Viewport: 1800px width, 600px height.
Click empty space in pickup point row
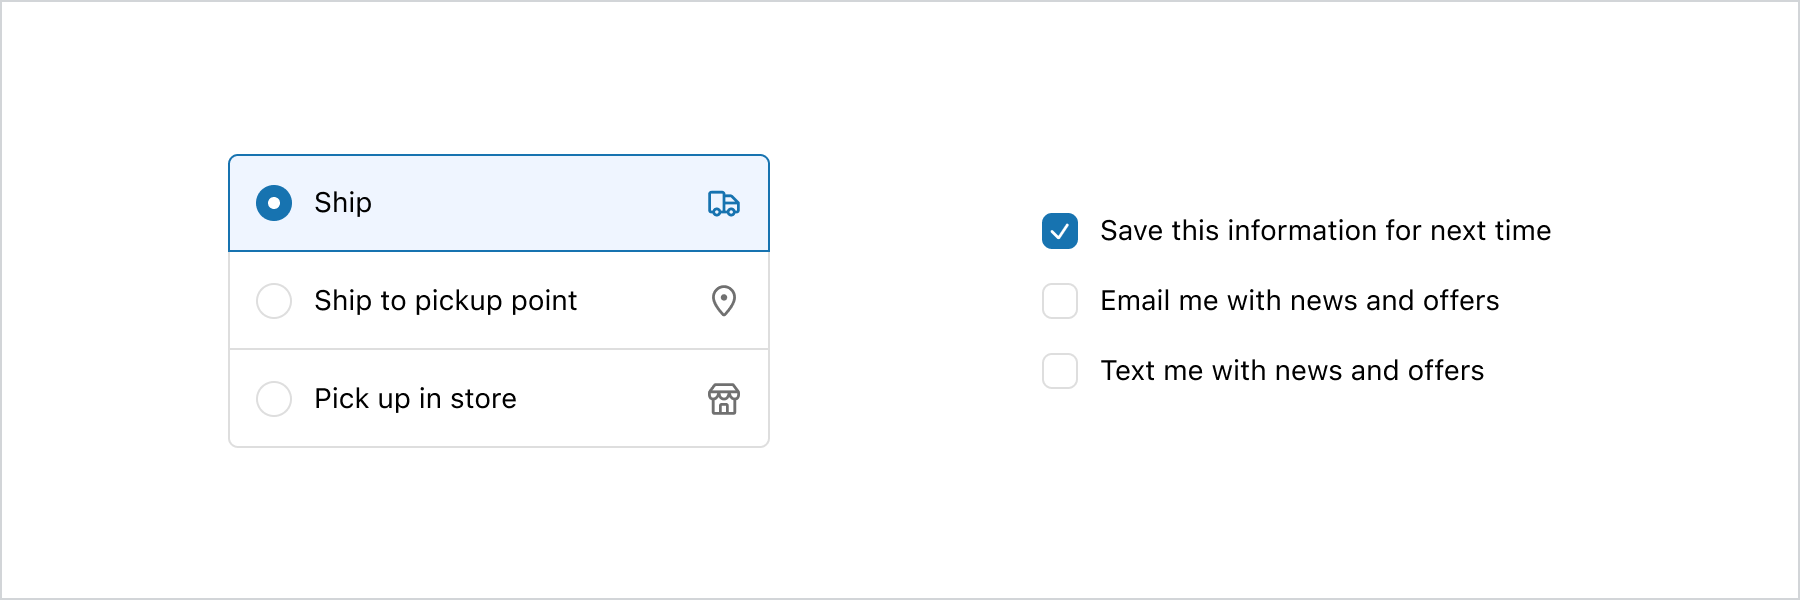(640, 301)
